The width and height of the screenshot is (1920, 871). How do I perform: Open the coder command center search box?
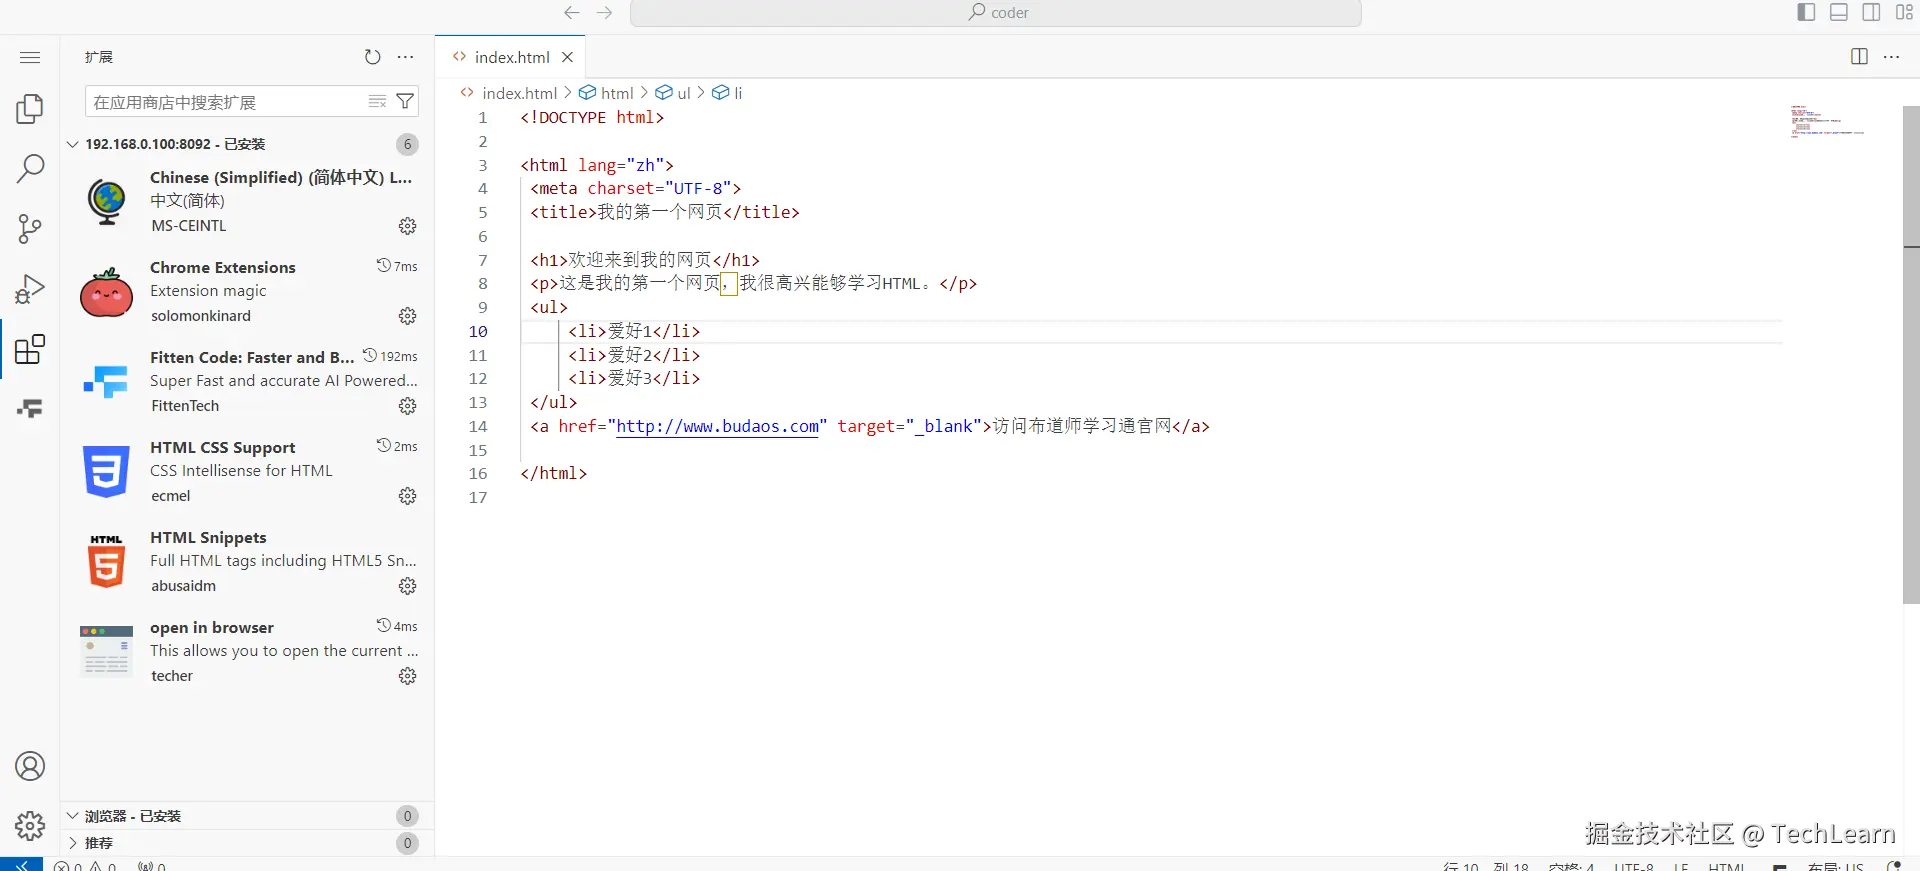tap(996, 12)
